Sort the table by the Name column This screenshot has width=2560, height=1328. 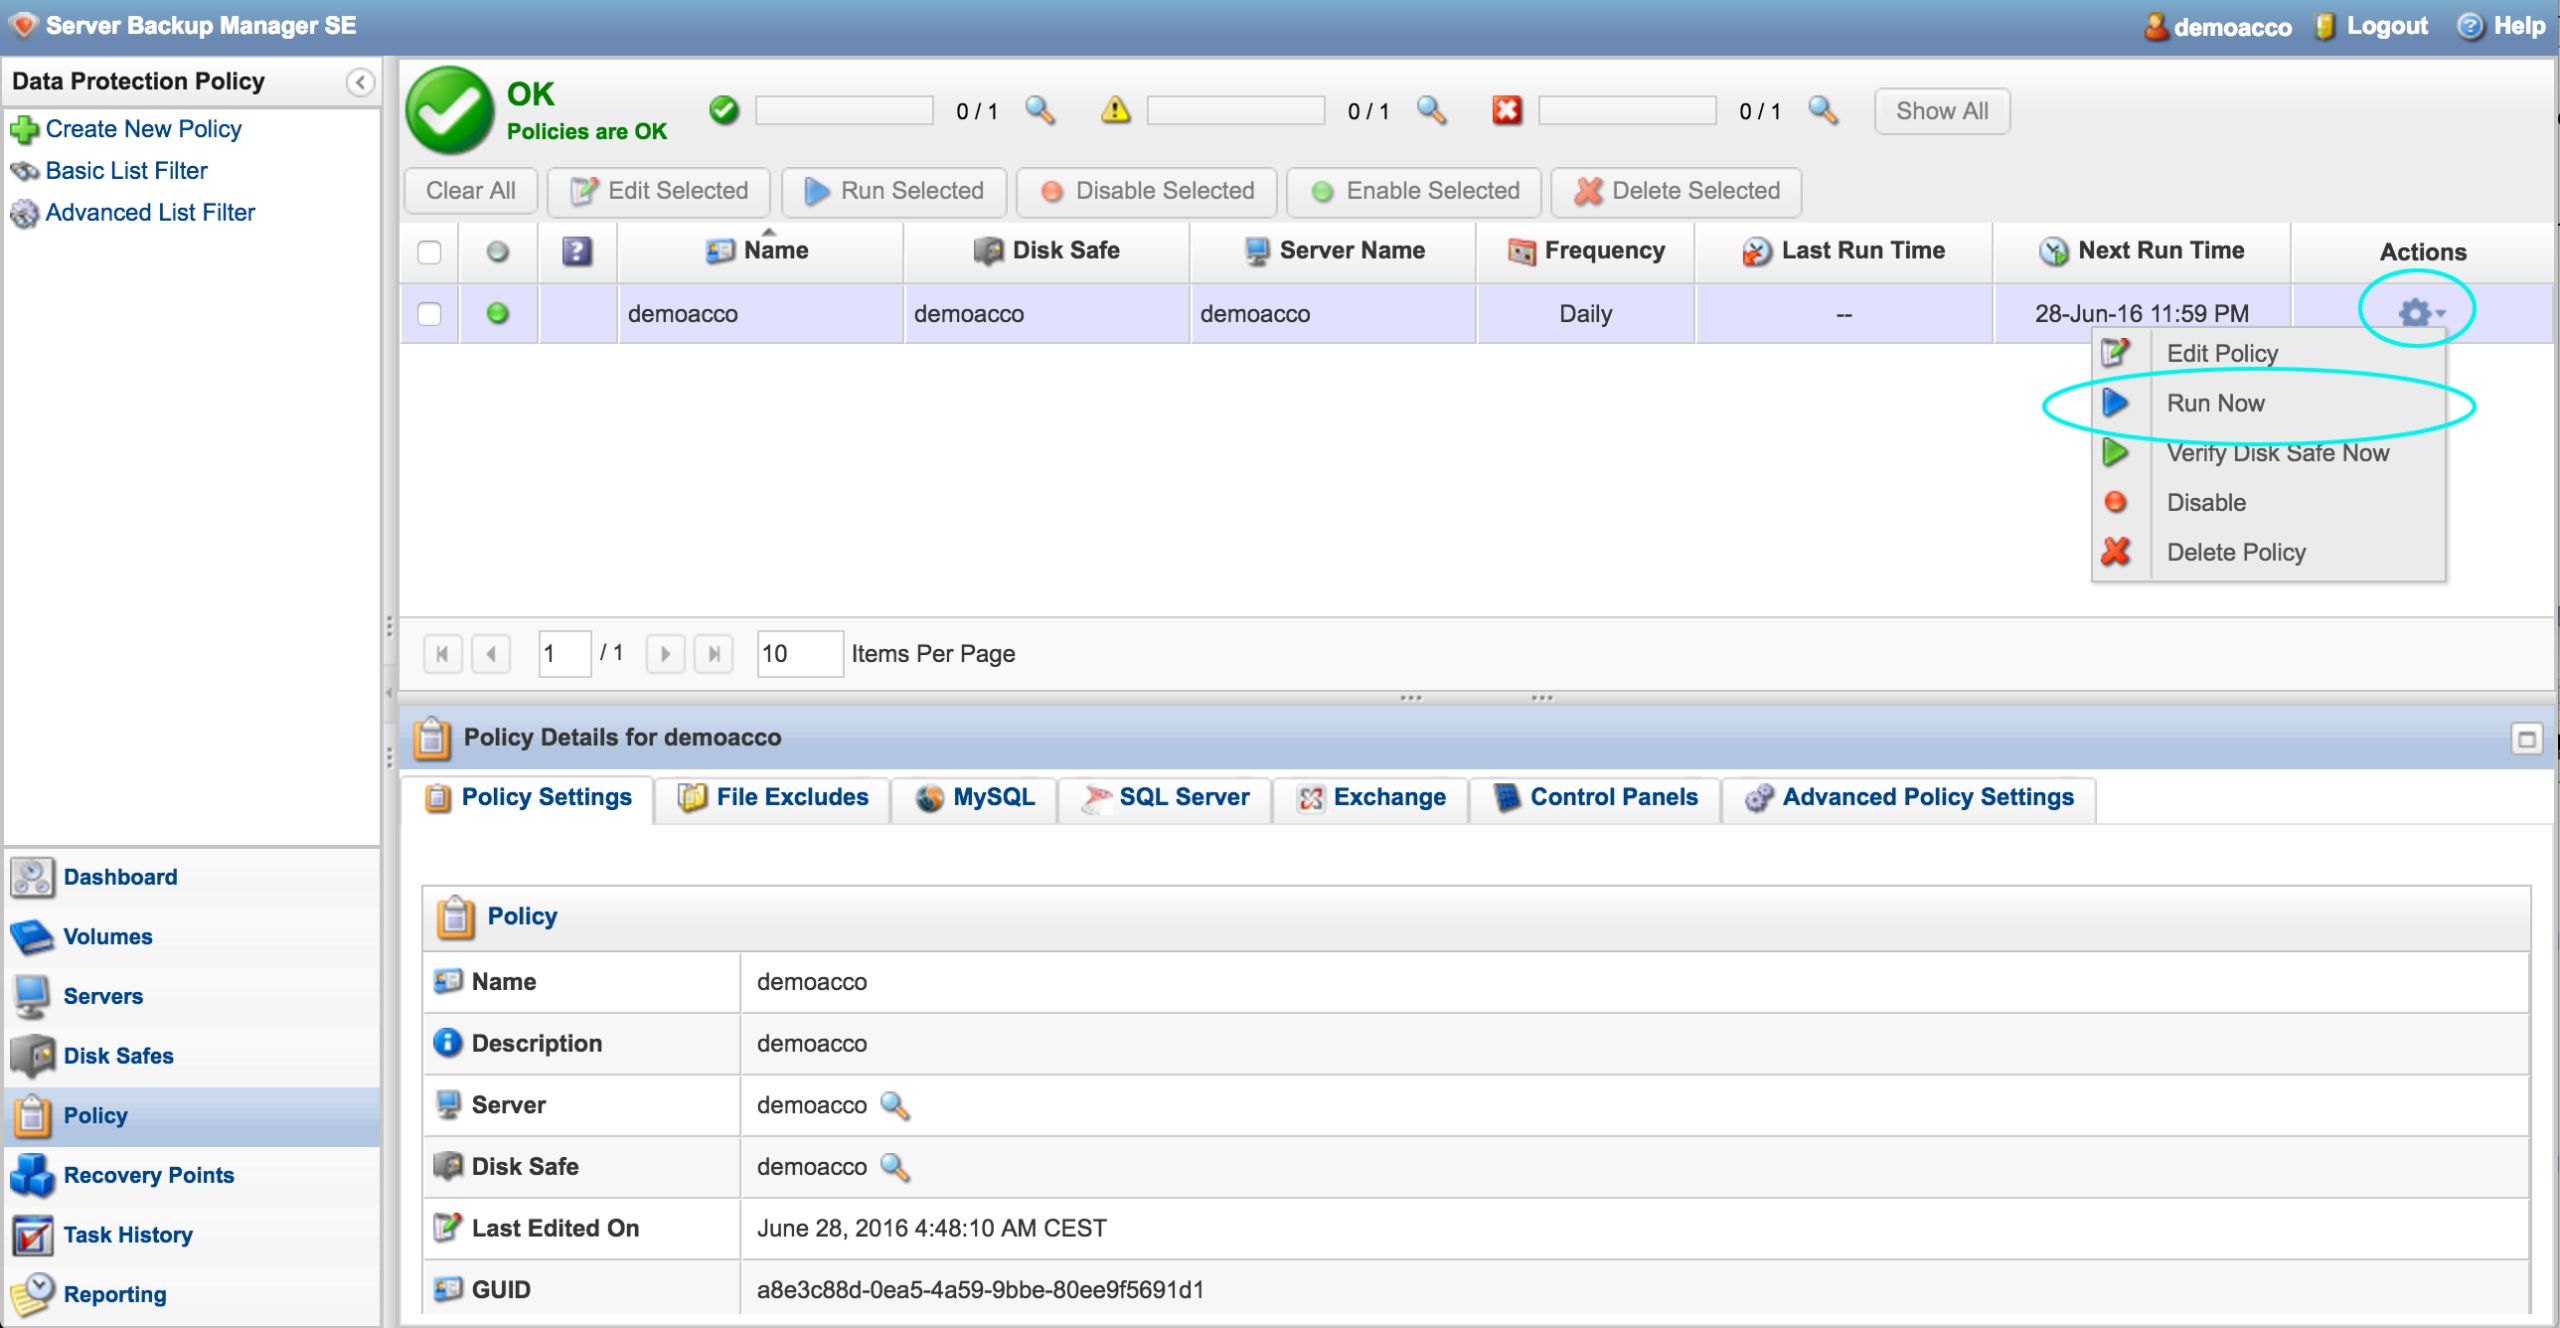tap(775, 251)
